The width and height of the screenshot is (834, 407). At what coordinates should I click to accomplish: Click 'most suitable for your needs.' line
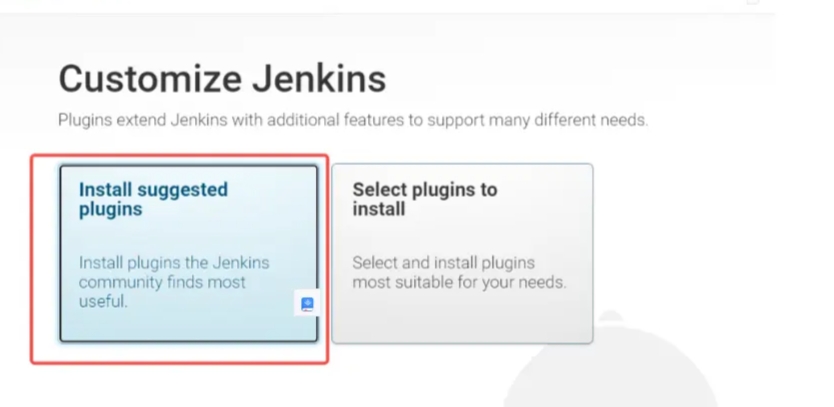459,283
